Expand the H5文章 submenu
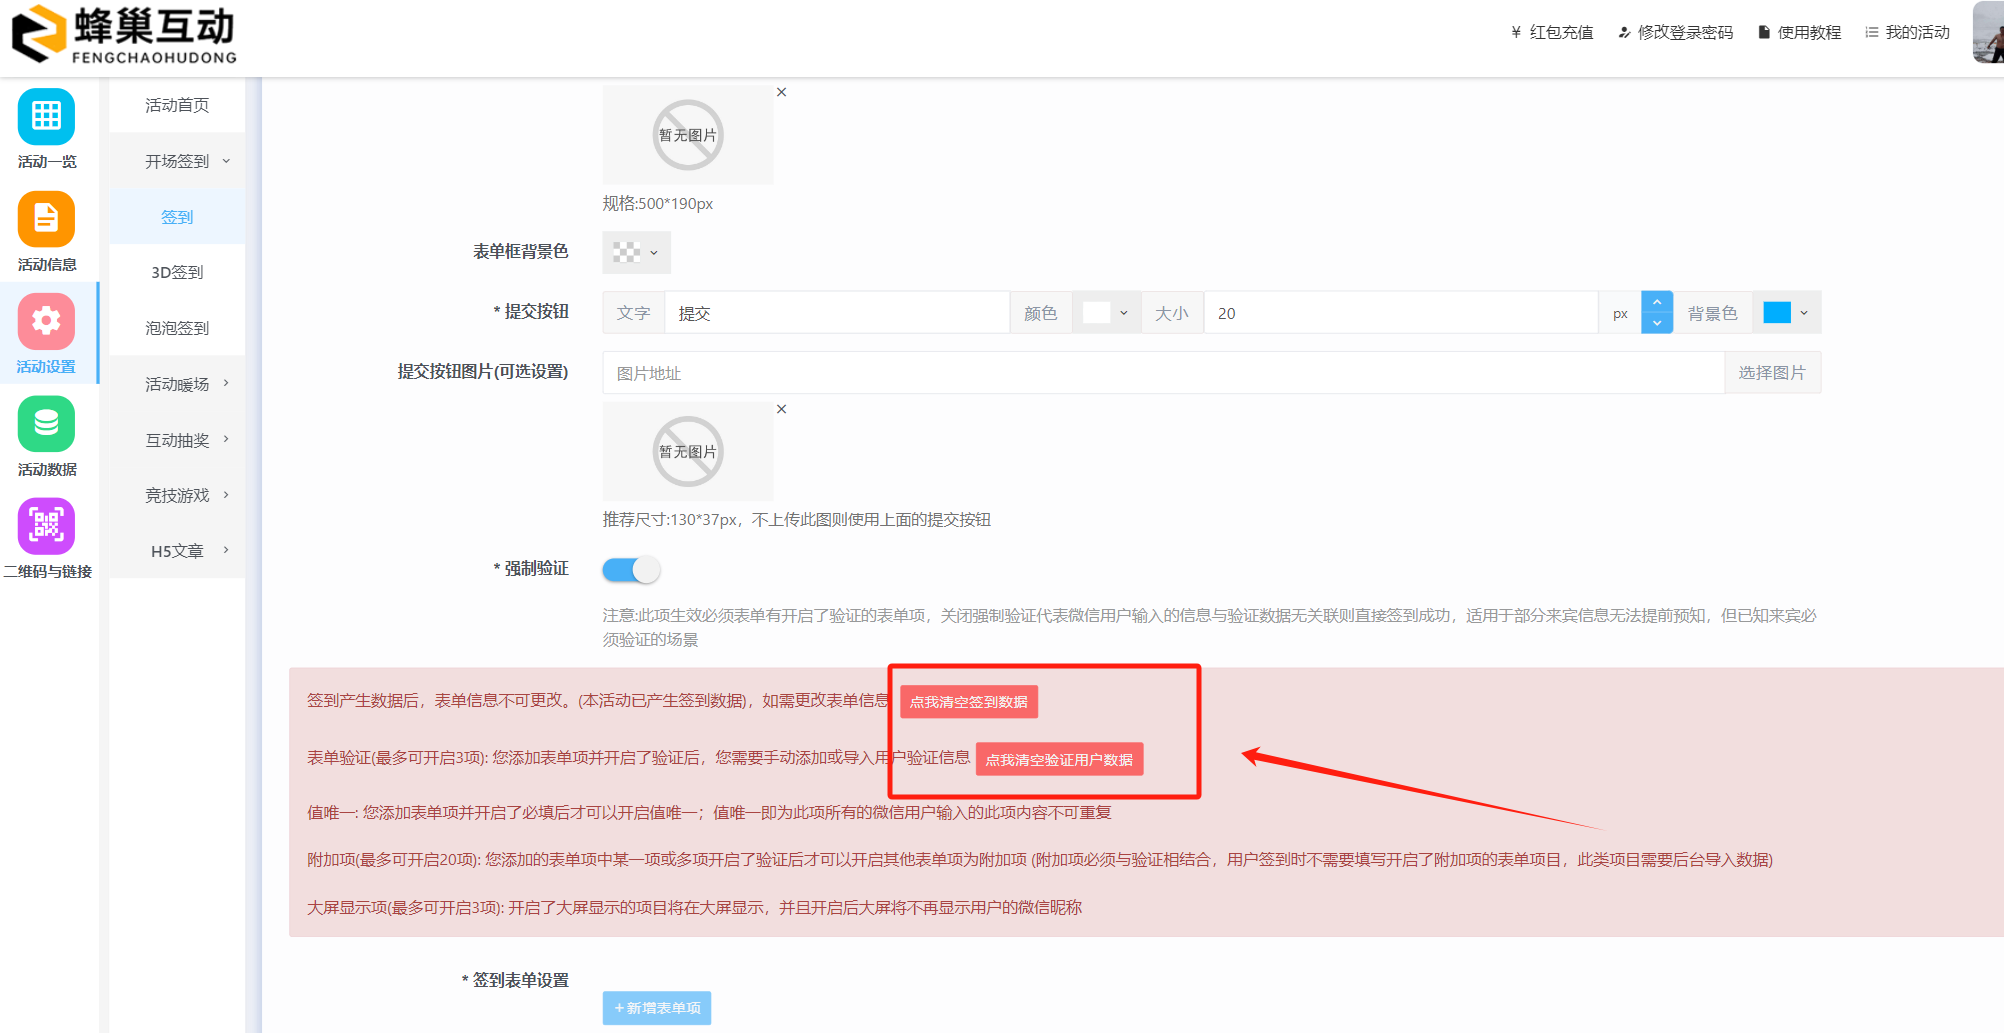Screen dimensions: 2004x1033 178,551
